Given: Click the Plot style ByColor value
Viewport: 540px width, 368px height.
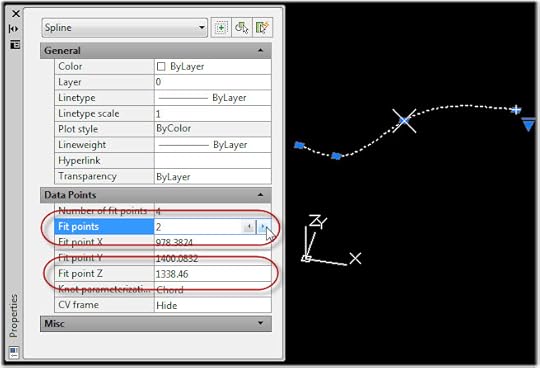Looking at the screenshot, I should (212, 129).
